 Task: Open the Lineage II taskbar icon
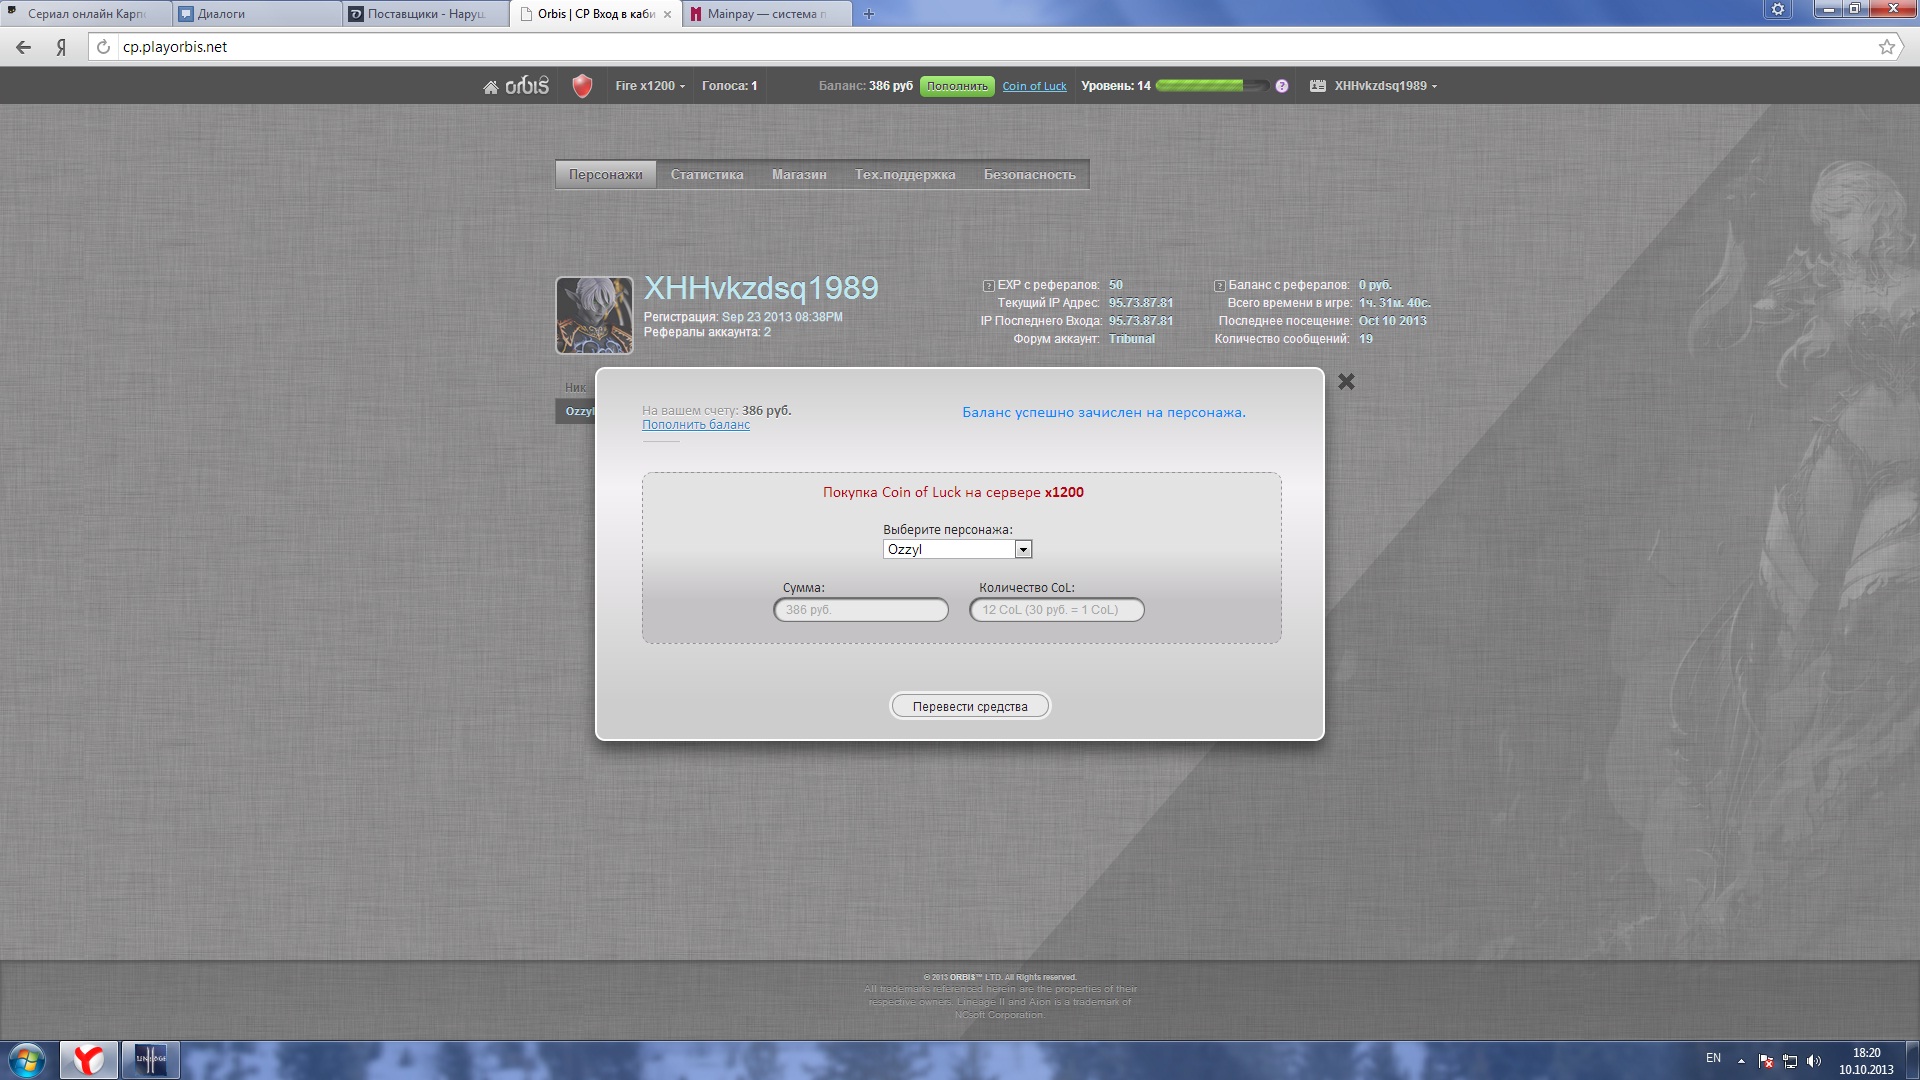tap(151, 1059)
